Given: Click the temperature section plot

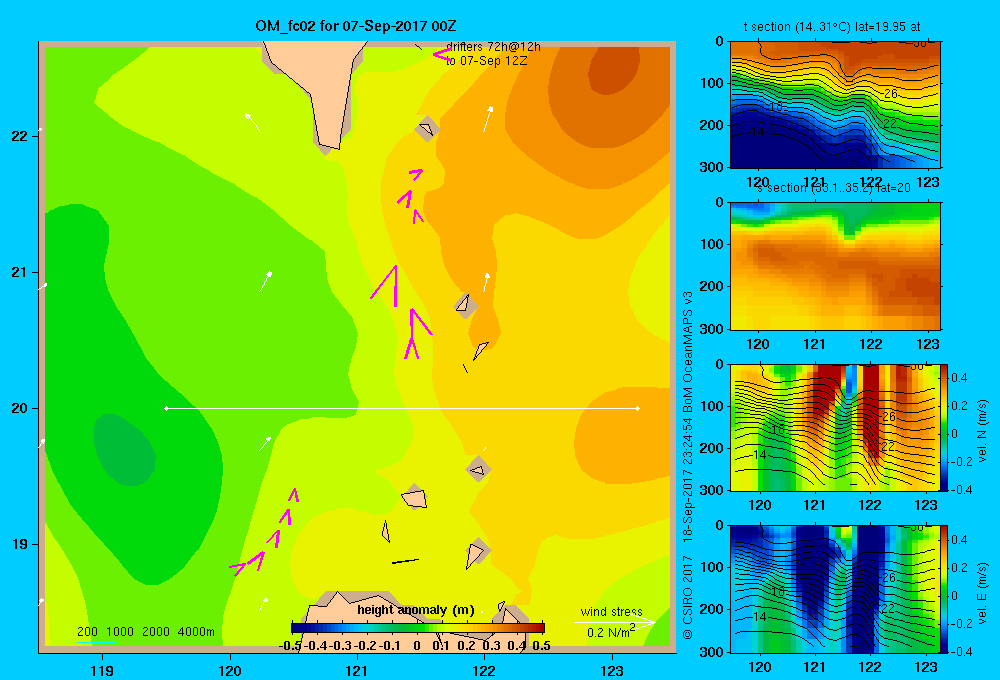Looking at the screenshot, I should pyautogui.click(x=835, y=105).
